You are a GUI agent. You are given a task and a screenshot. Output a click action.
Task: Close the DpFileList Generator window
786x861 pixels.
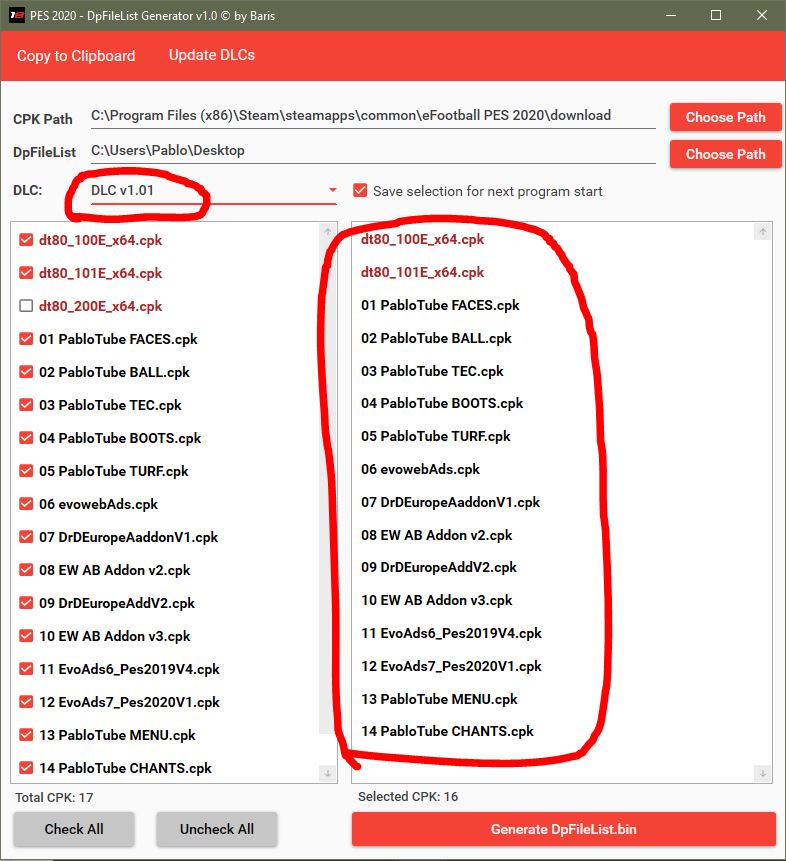(762, 15)
